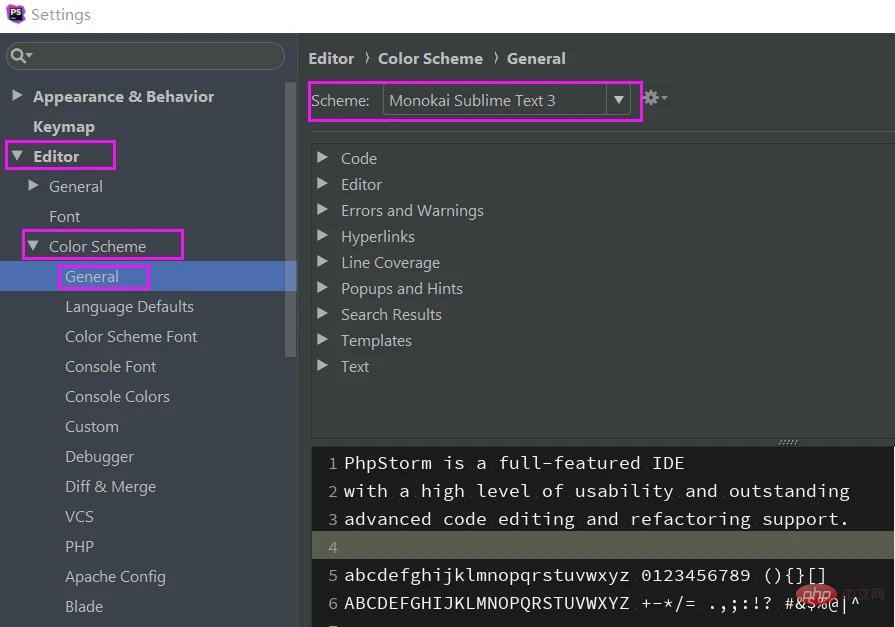
Task: Select General under Color Scheme
Action: click(x=92, y=276)
